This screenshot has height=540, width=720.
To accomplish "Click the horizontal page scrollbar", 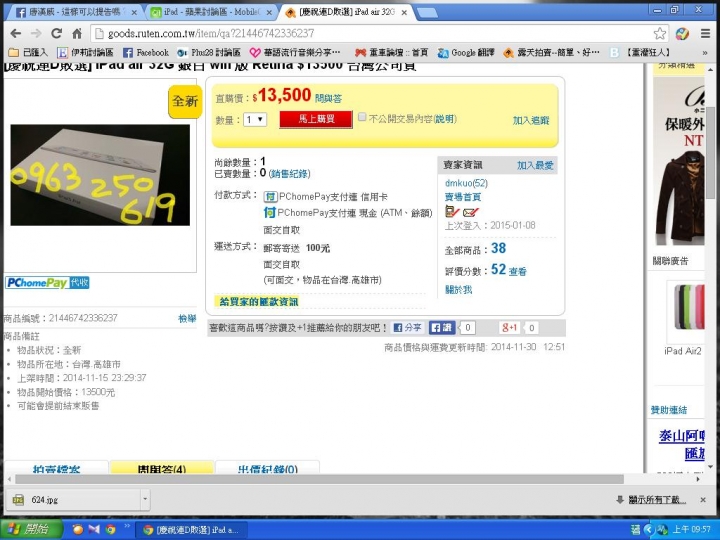I will (319, 479).
